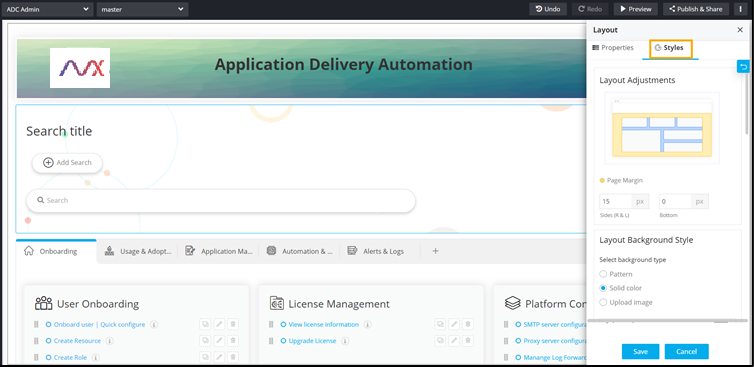Switch to the Properties tab
Viewport: 754px width, 367px height.
[613, 48]
